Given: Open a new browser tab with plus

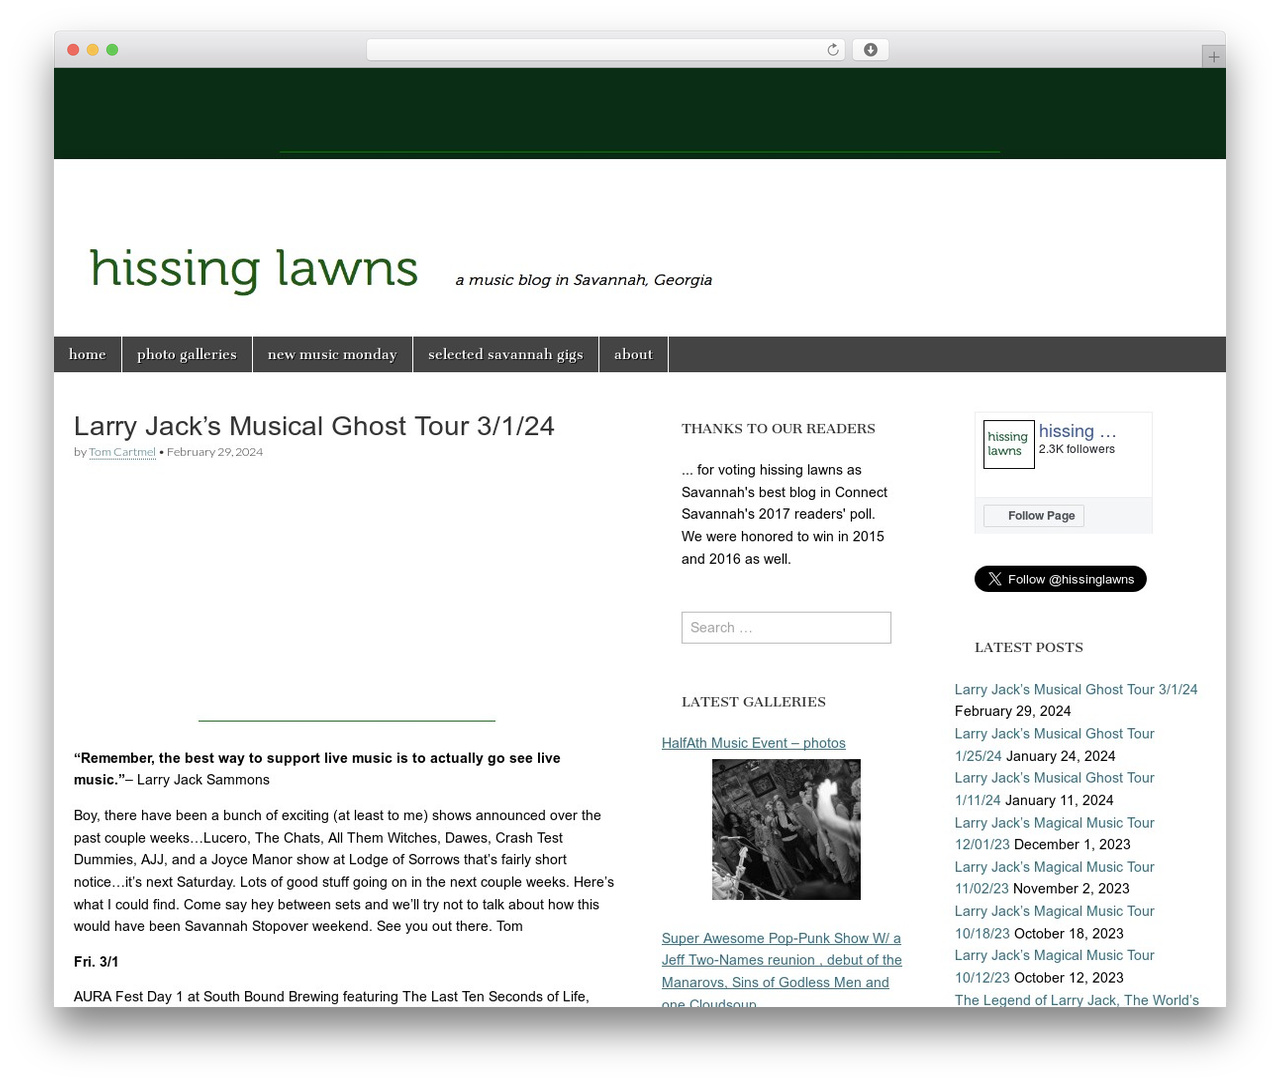Looking at the screenshot, I should pos(1213,57).
